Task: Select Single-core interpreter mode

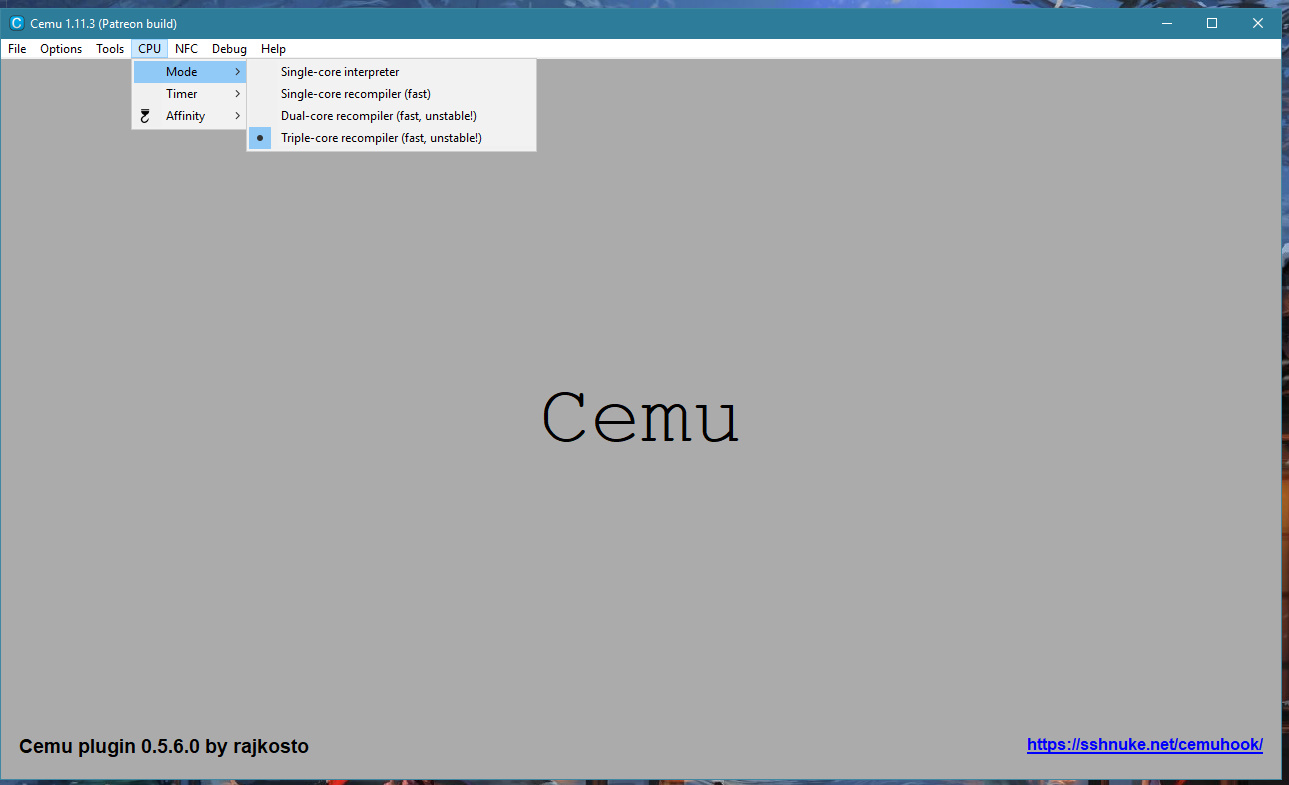Action: coord(392,72)
